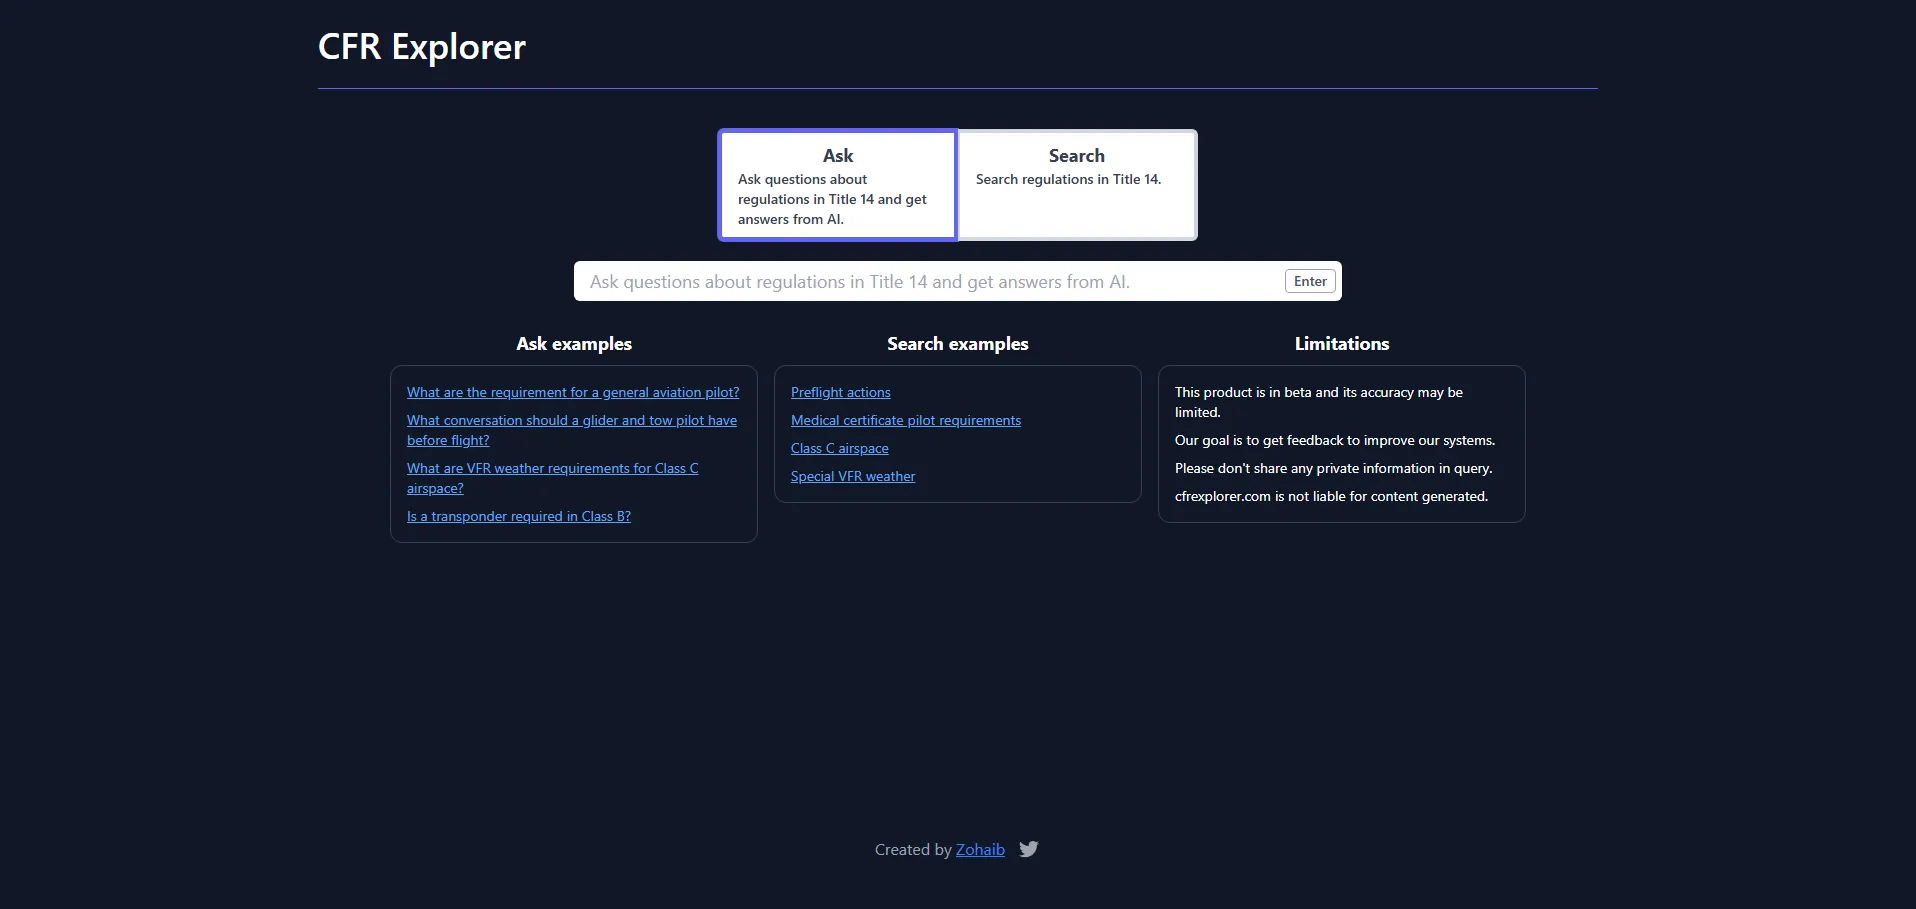Open the Twitter bird icon in footer
This screenshot has height=909, width=1916.
(x=1028, y=849)
